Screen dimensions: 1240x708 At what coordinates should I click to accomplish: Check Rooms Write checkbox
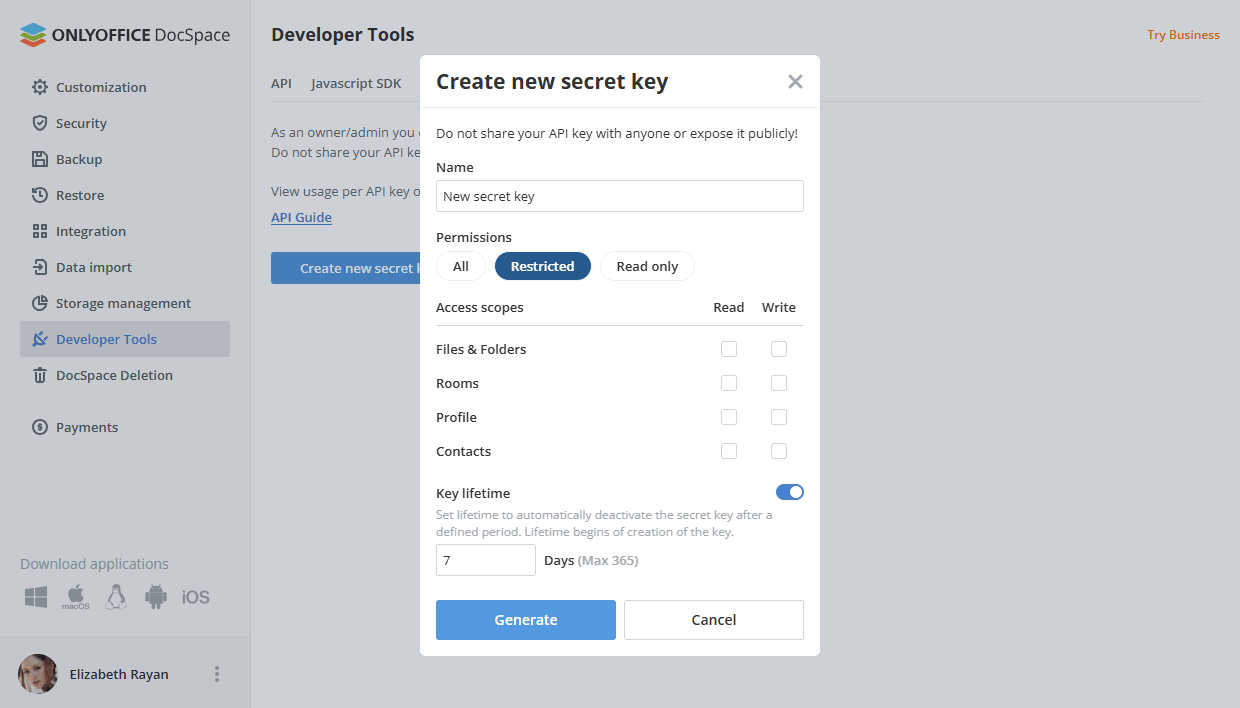tap(779, 383)
